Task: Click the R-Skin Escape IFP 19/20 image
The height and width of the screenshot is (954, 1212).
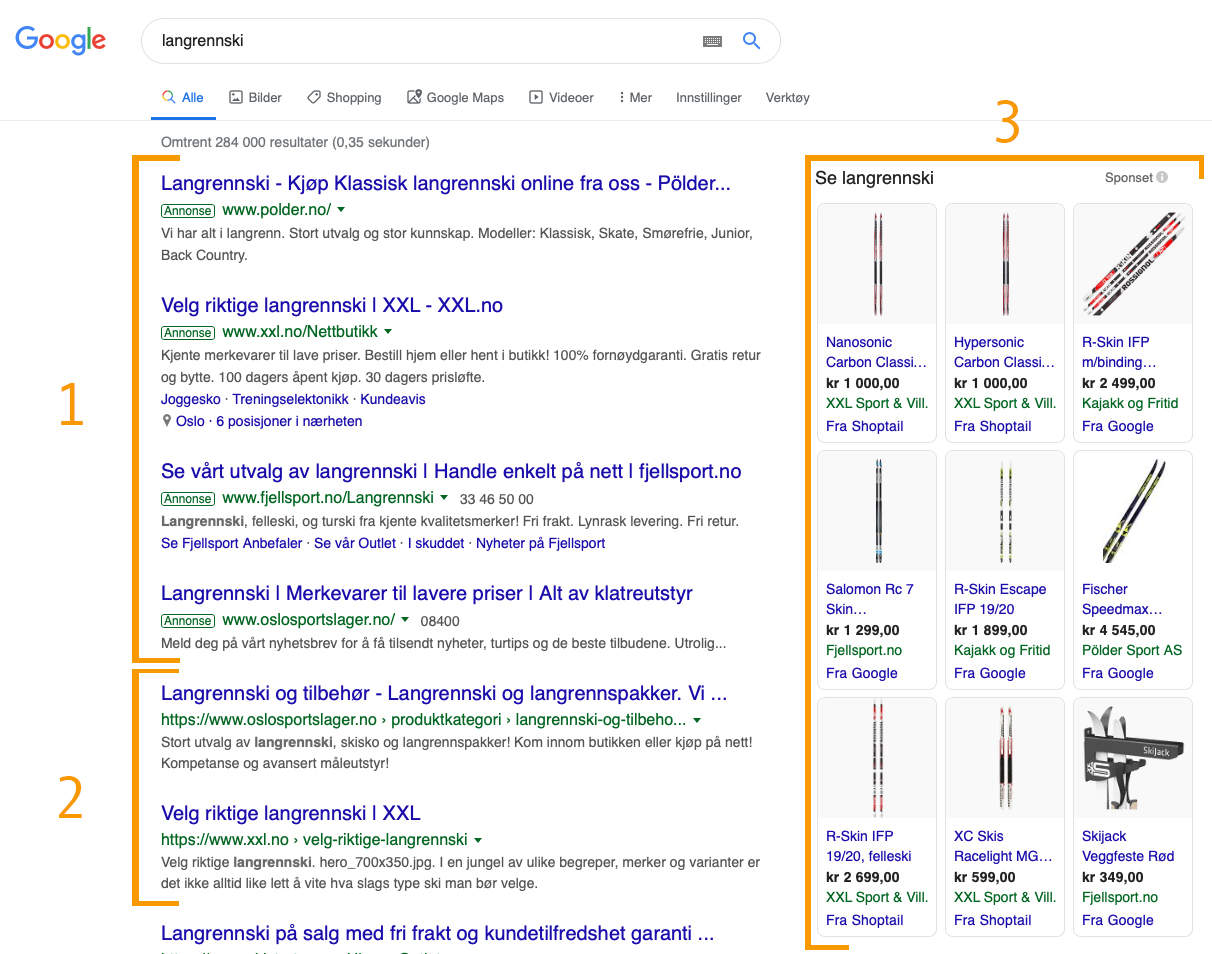Action: point(1005,511)
